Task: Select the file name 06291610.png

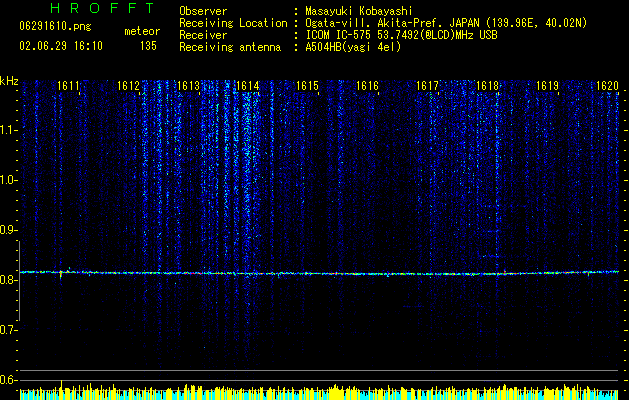Action: coord(55,27)
